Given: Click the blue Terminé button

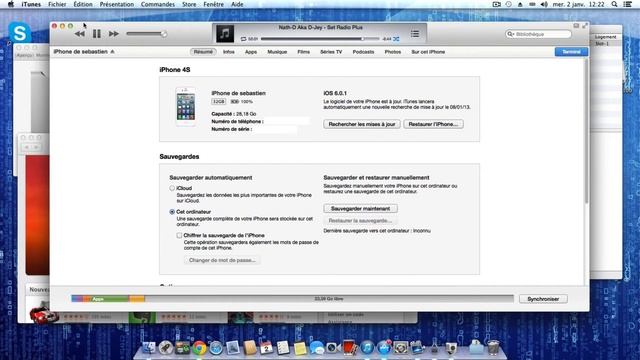Looking at the screenshot, I should click(571, 52).
